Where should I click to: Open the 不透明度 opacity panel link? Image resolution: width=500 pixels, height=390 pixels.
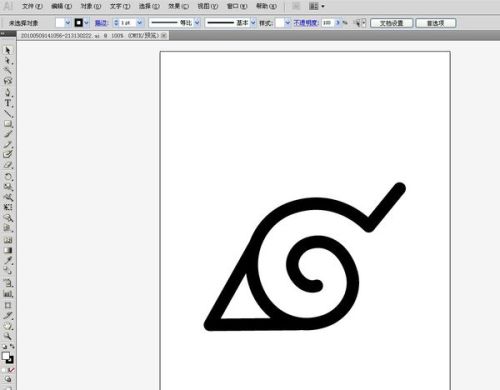(306, 23)
